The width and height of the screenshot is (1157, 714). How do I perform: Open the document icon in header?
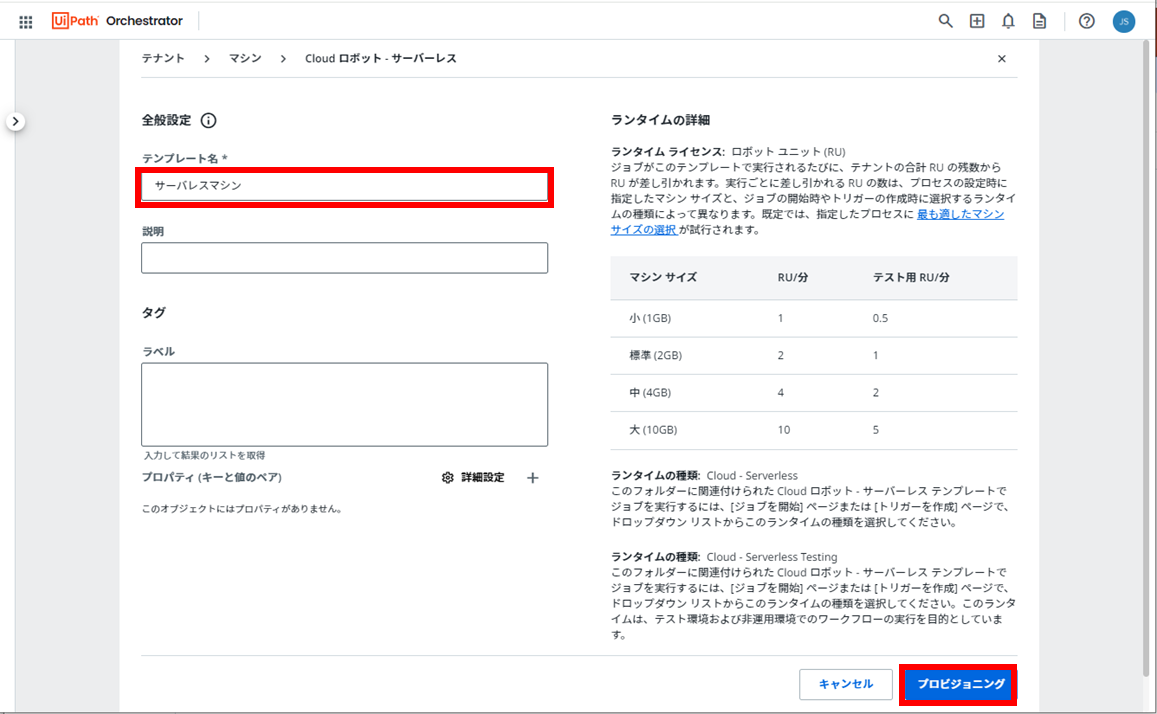tap(1039, 21)
